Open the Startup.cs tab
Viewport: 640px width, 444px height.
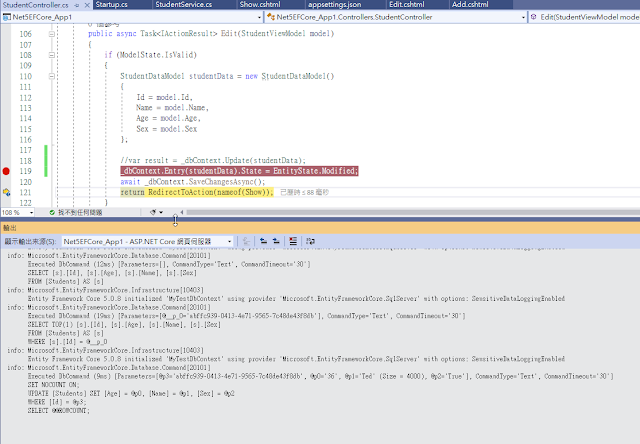[111, 4]
